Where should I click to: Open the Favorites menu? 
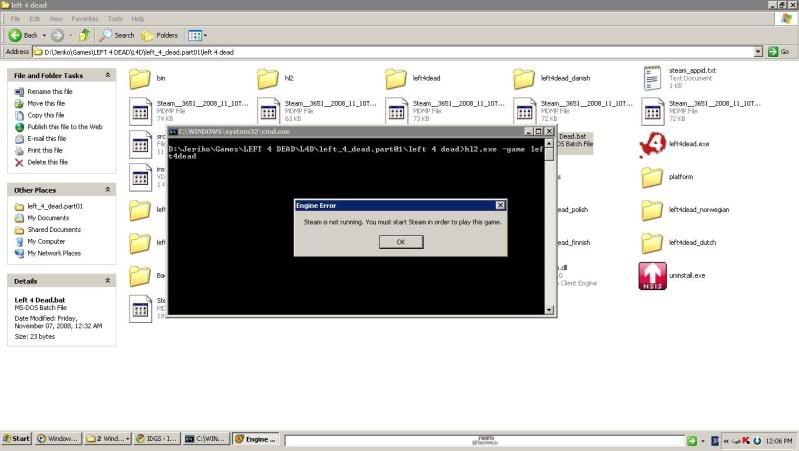coord(85,19)
